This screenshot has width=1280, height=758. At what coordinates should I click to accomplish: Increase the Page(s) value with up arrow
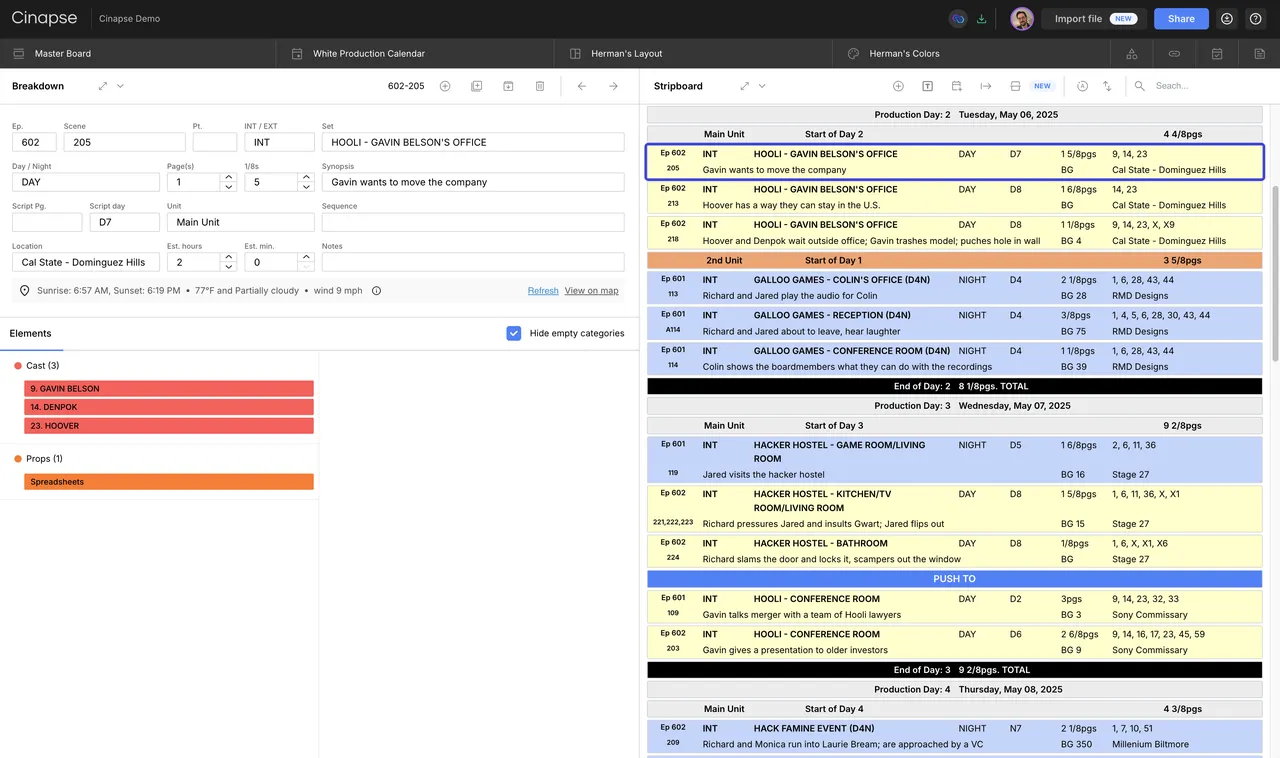coord(228,177)
